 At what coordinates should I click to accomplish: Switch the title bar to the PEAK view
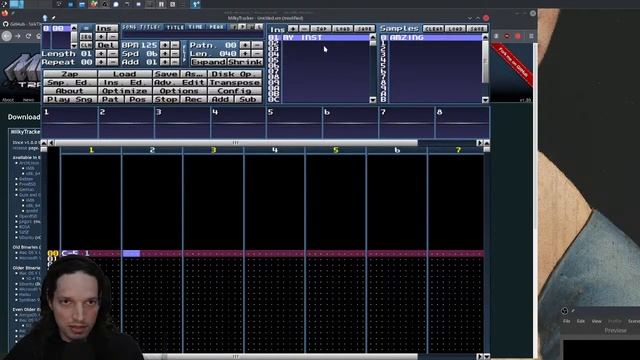tap(216, 27)
